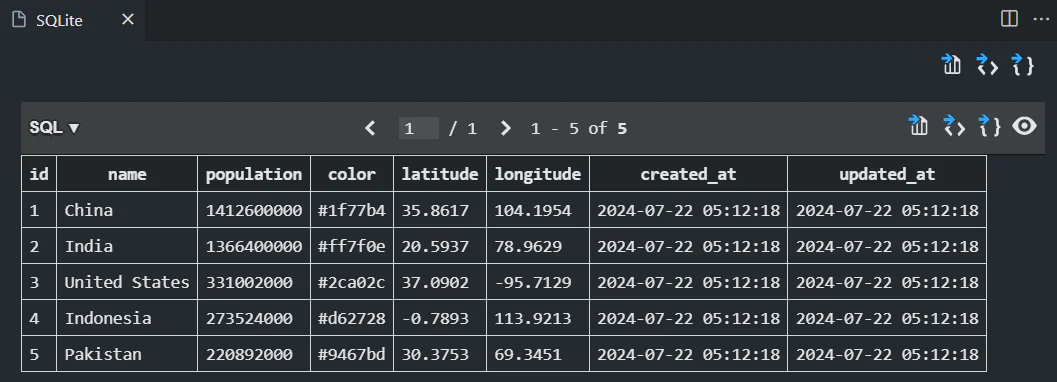Click the top export CSV icon
The height and width of the screenshot is (382, 1057).
[x=951, y=65]
